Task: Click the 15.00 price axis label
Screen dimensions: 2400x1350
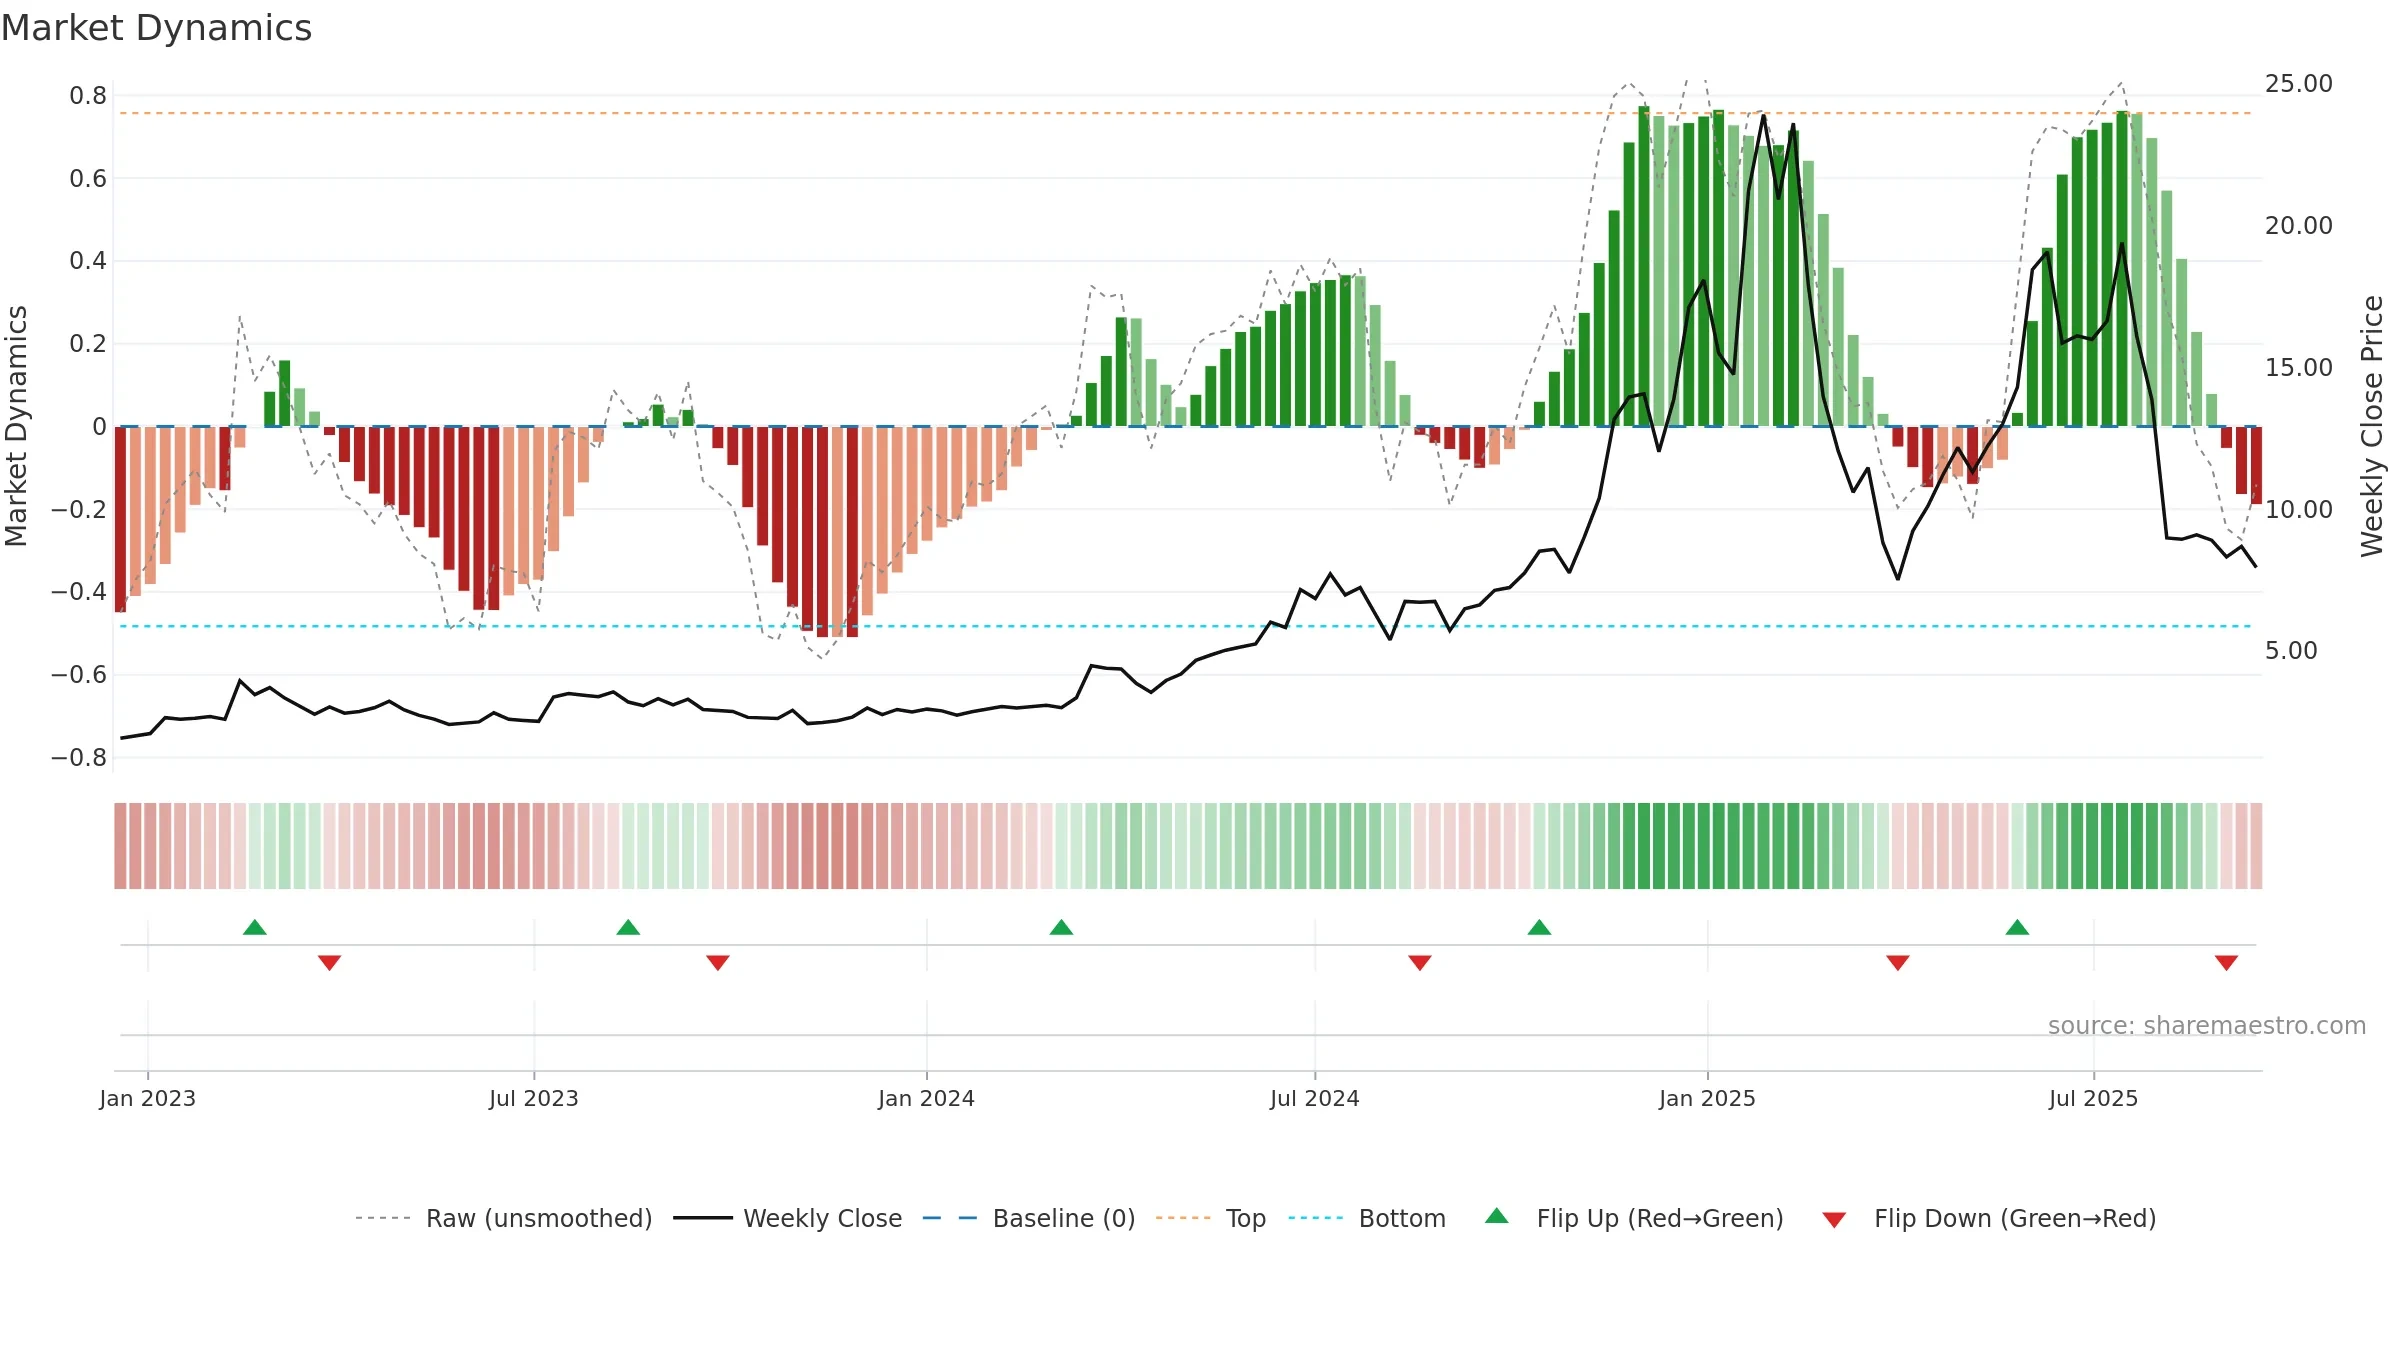Action: 2299,368
